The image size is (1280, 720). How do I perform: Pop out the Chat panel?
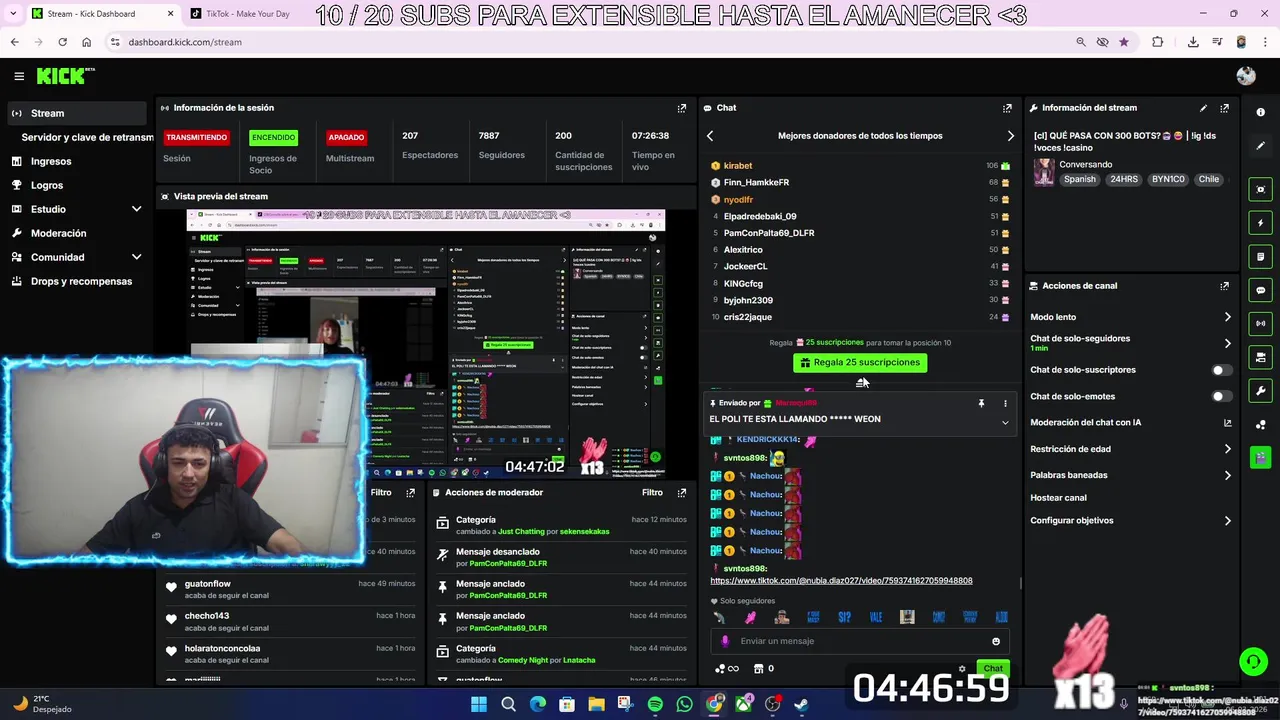pyautogui.click(x=1007, y=108)
